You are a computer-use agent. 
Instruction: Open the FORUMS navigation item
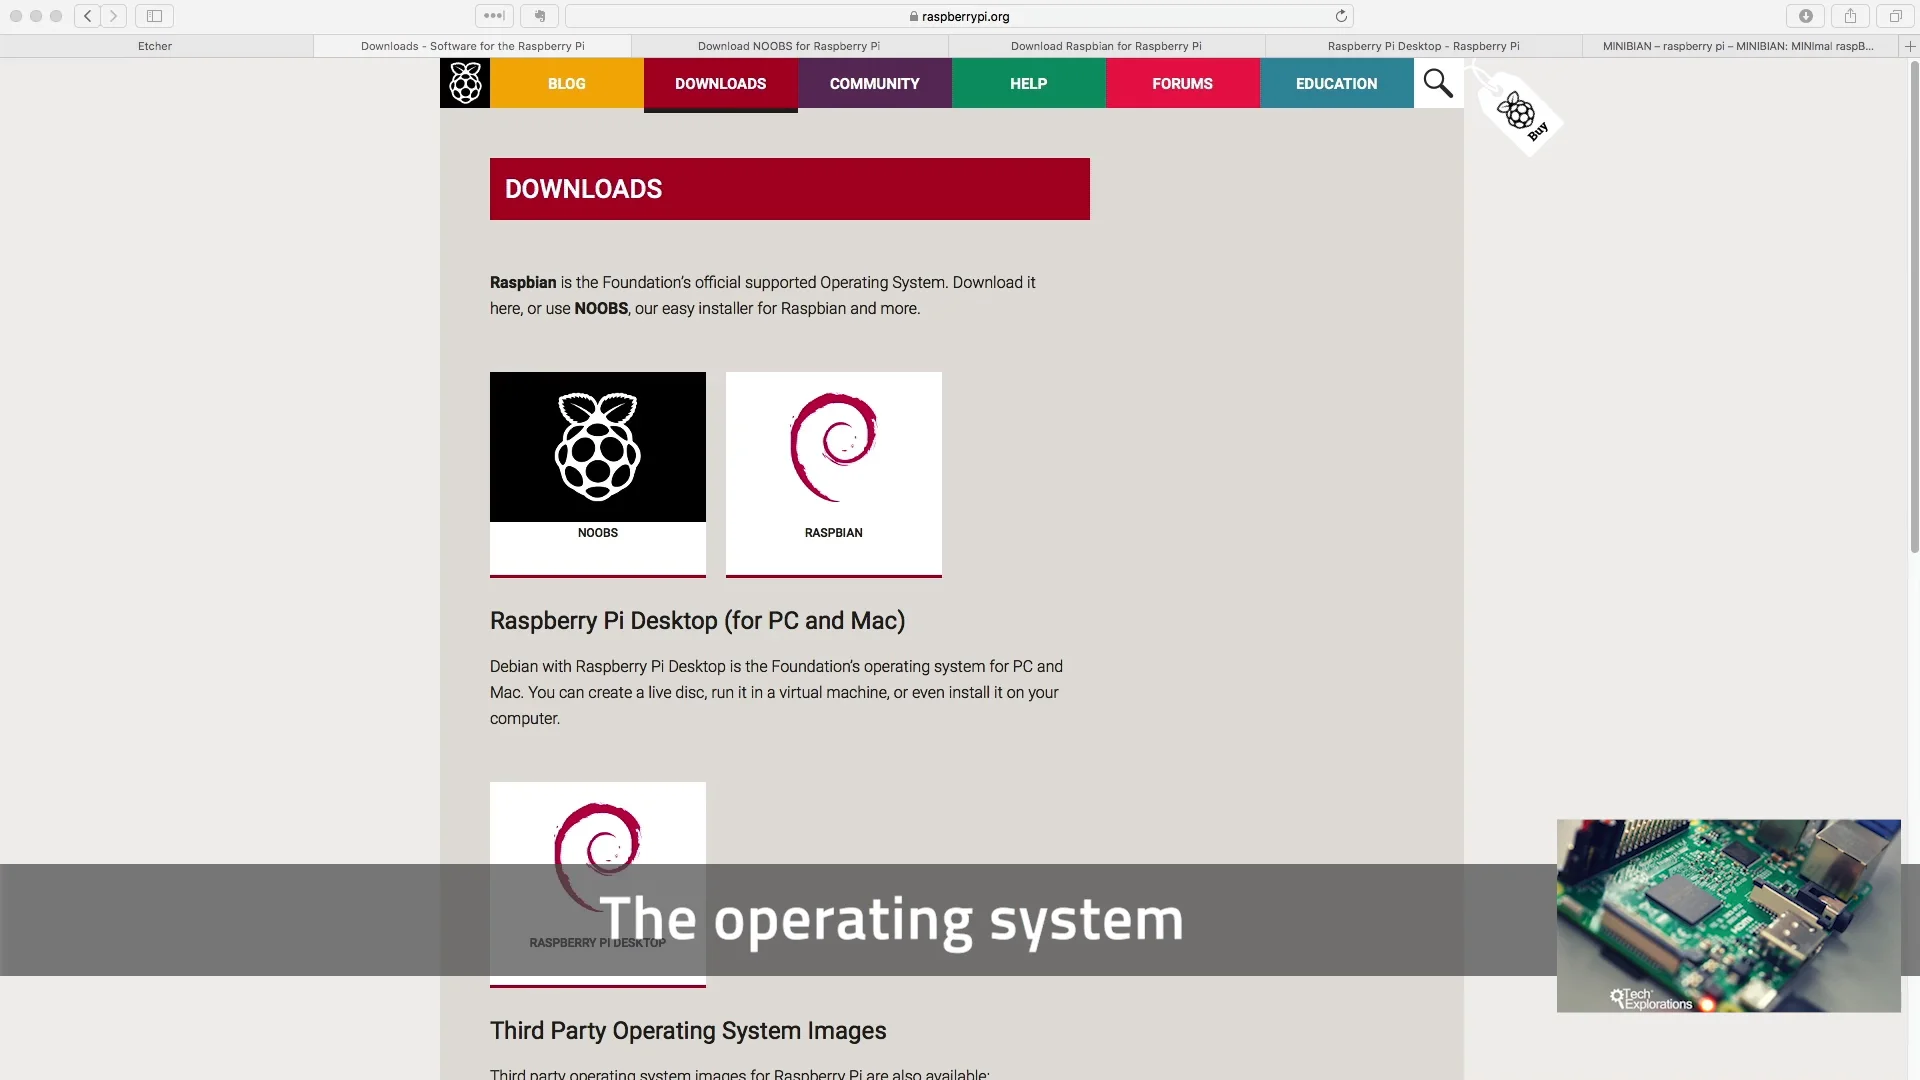tap(1182, 84)
